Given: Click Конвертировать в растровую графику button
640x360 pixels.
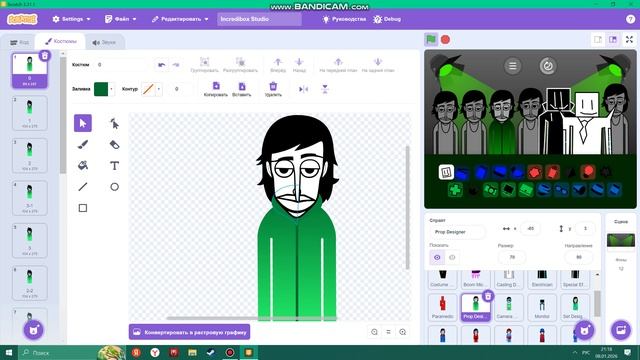Looking at the screenshot, I should tap(189, 332).
